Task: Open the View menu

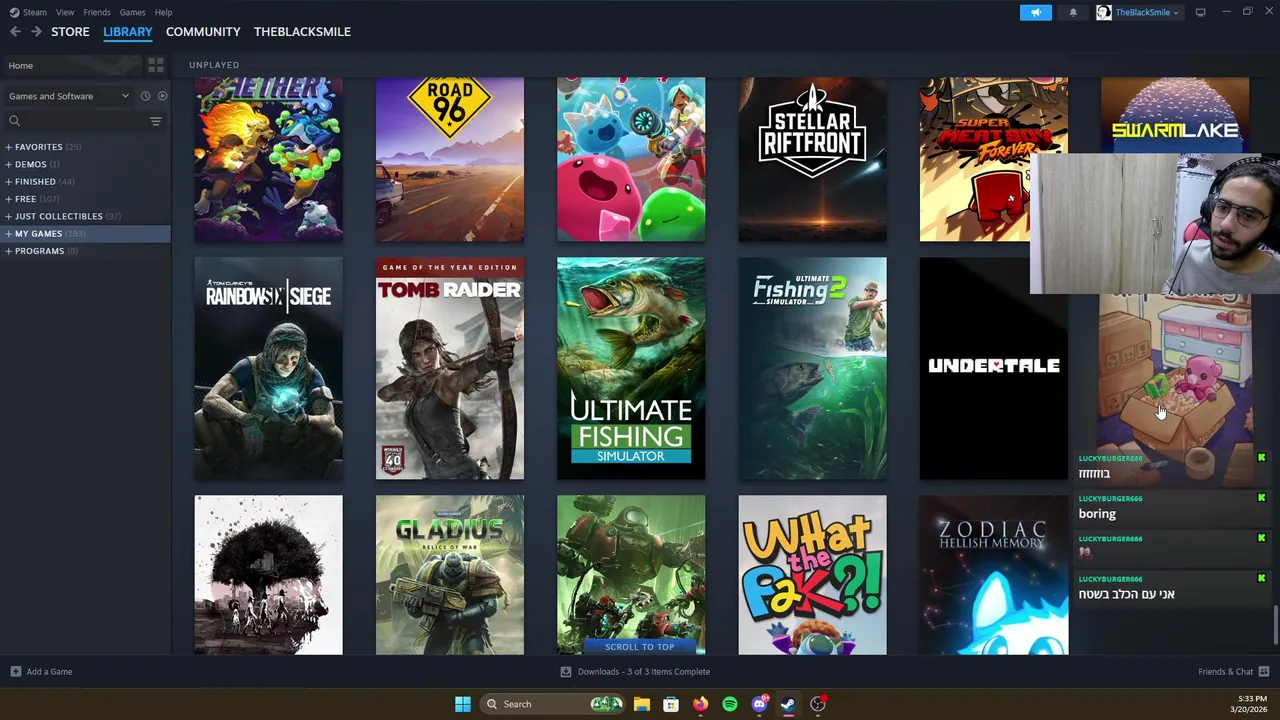Action: [x=65, y=12]
